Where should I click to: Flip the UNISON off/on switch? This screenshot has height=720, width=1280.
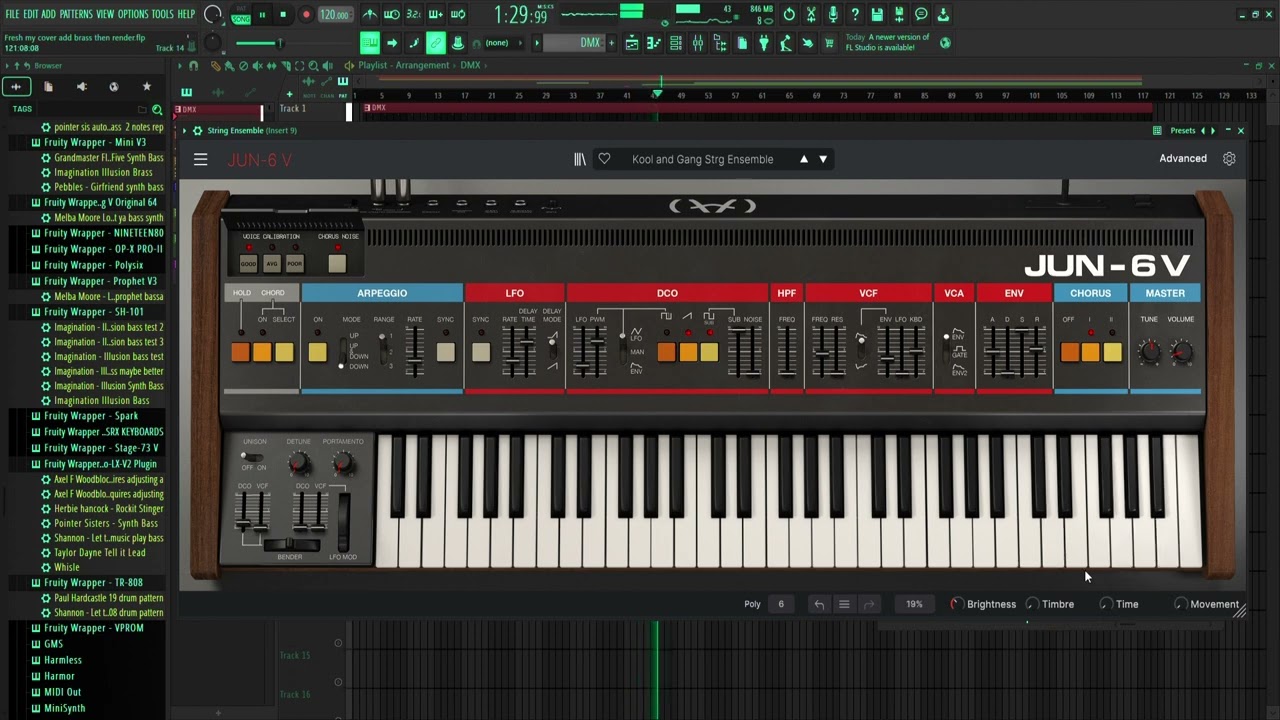[x=252, y=457]
